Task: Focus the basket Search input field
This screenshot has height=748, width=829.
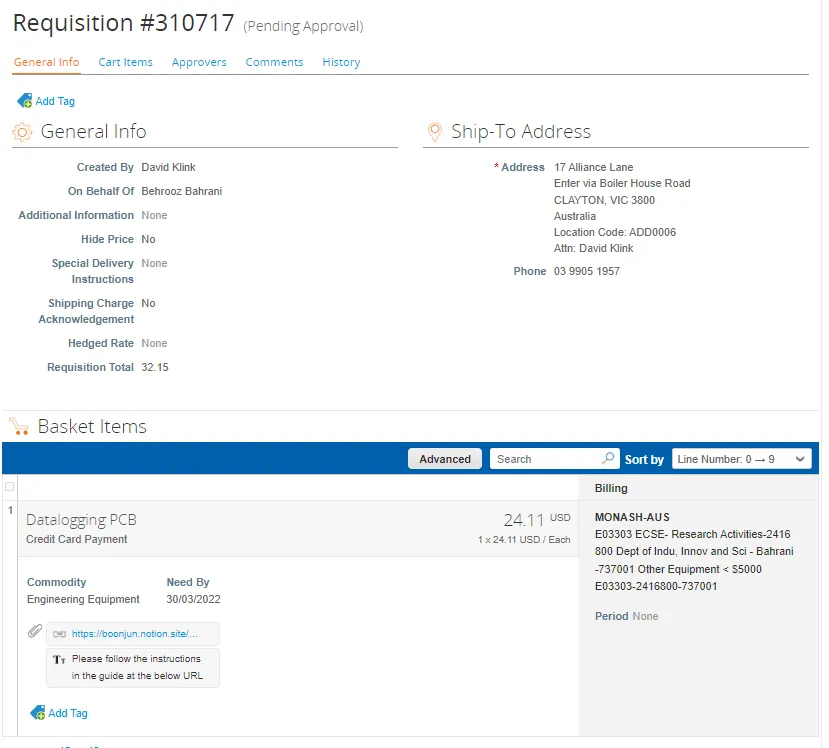Action: (545, 459)
